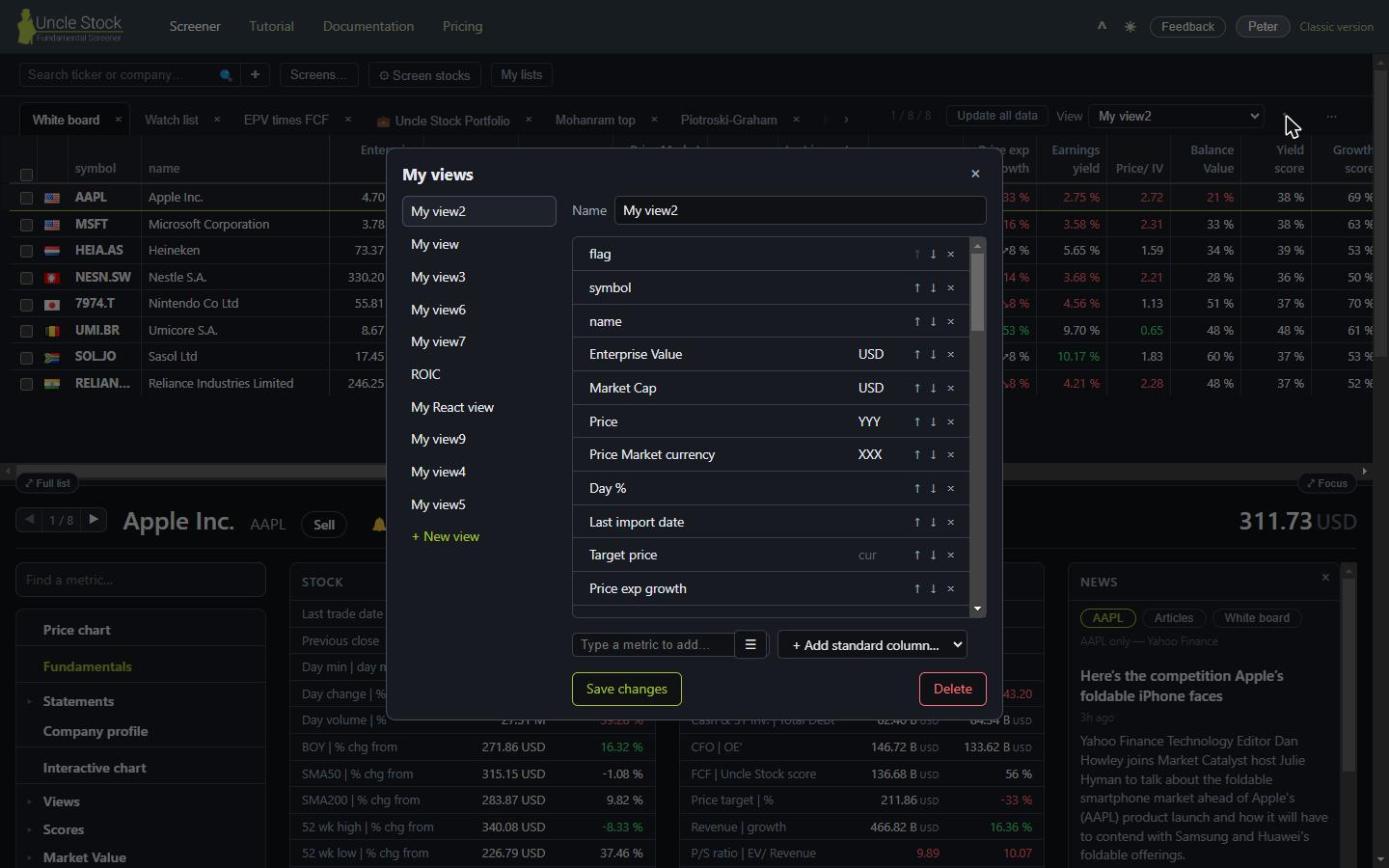
Task: Check the MSFT row checkbox
Action: pyautogui.click(x=27, y=225)
